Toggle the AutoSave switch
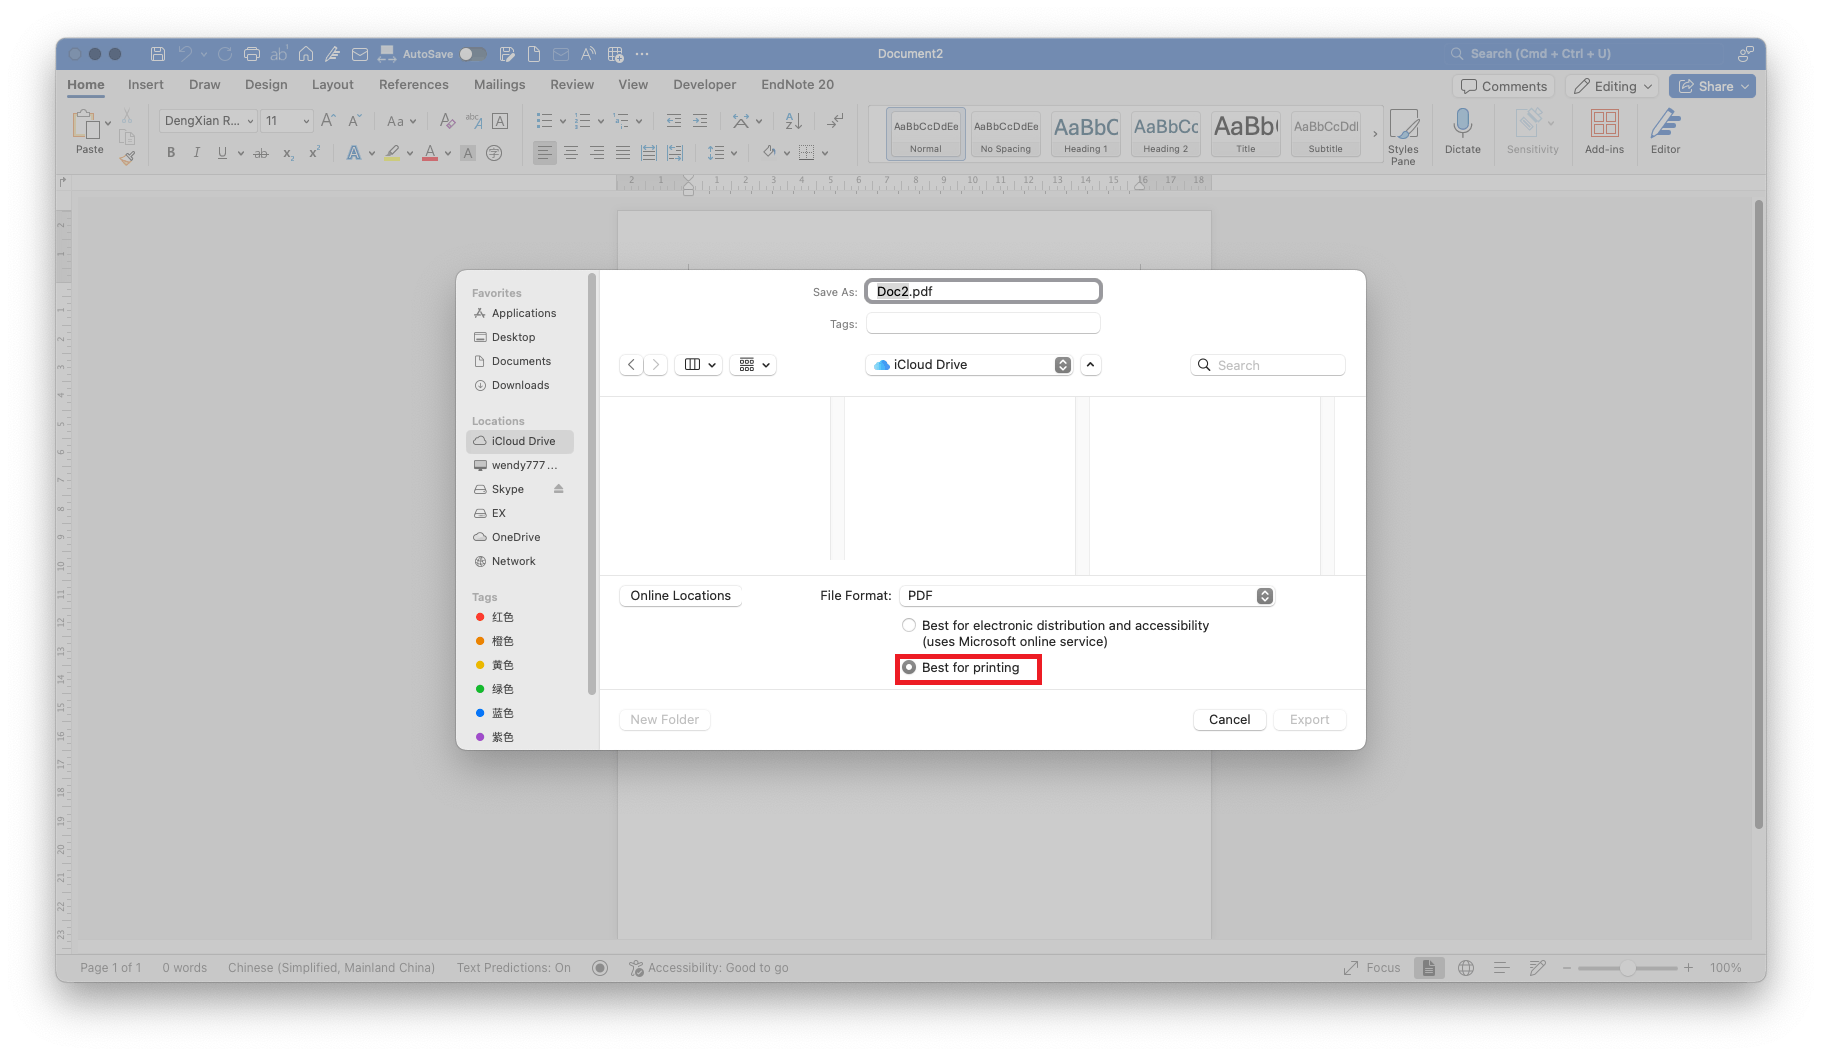This screenshot has width=1822, height=1056. (473, 54)
